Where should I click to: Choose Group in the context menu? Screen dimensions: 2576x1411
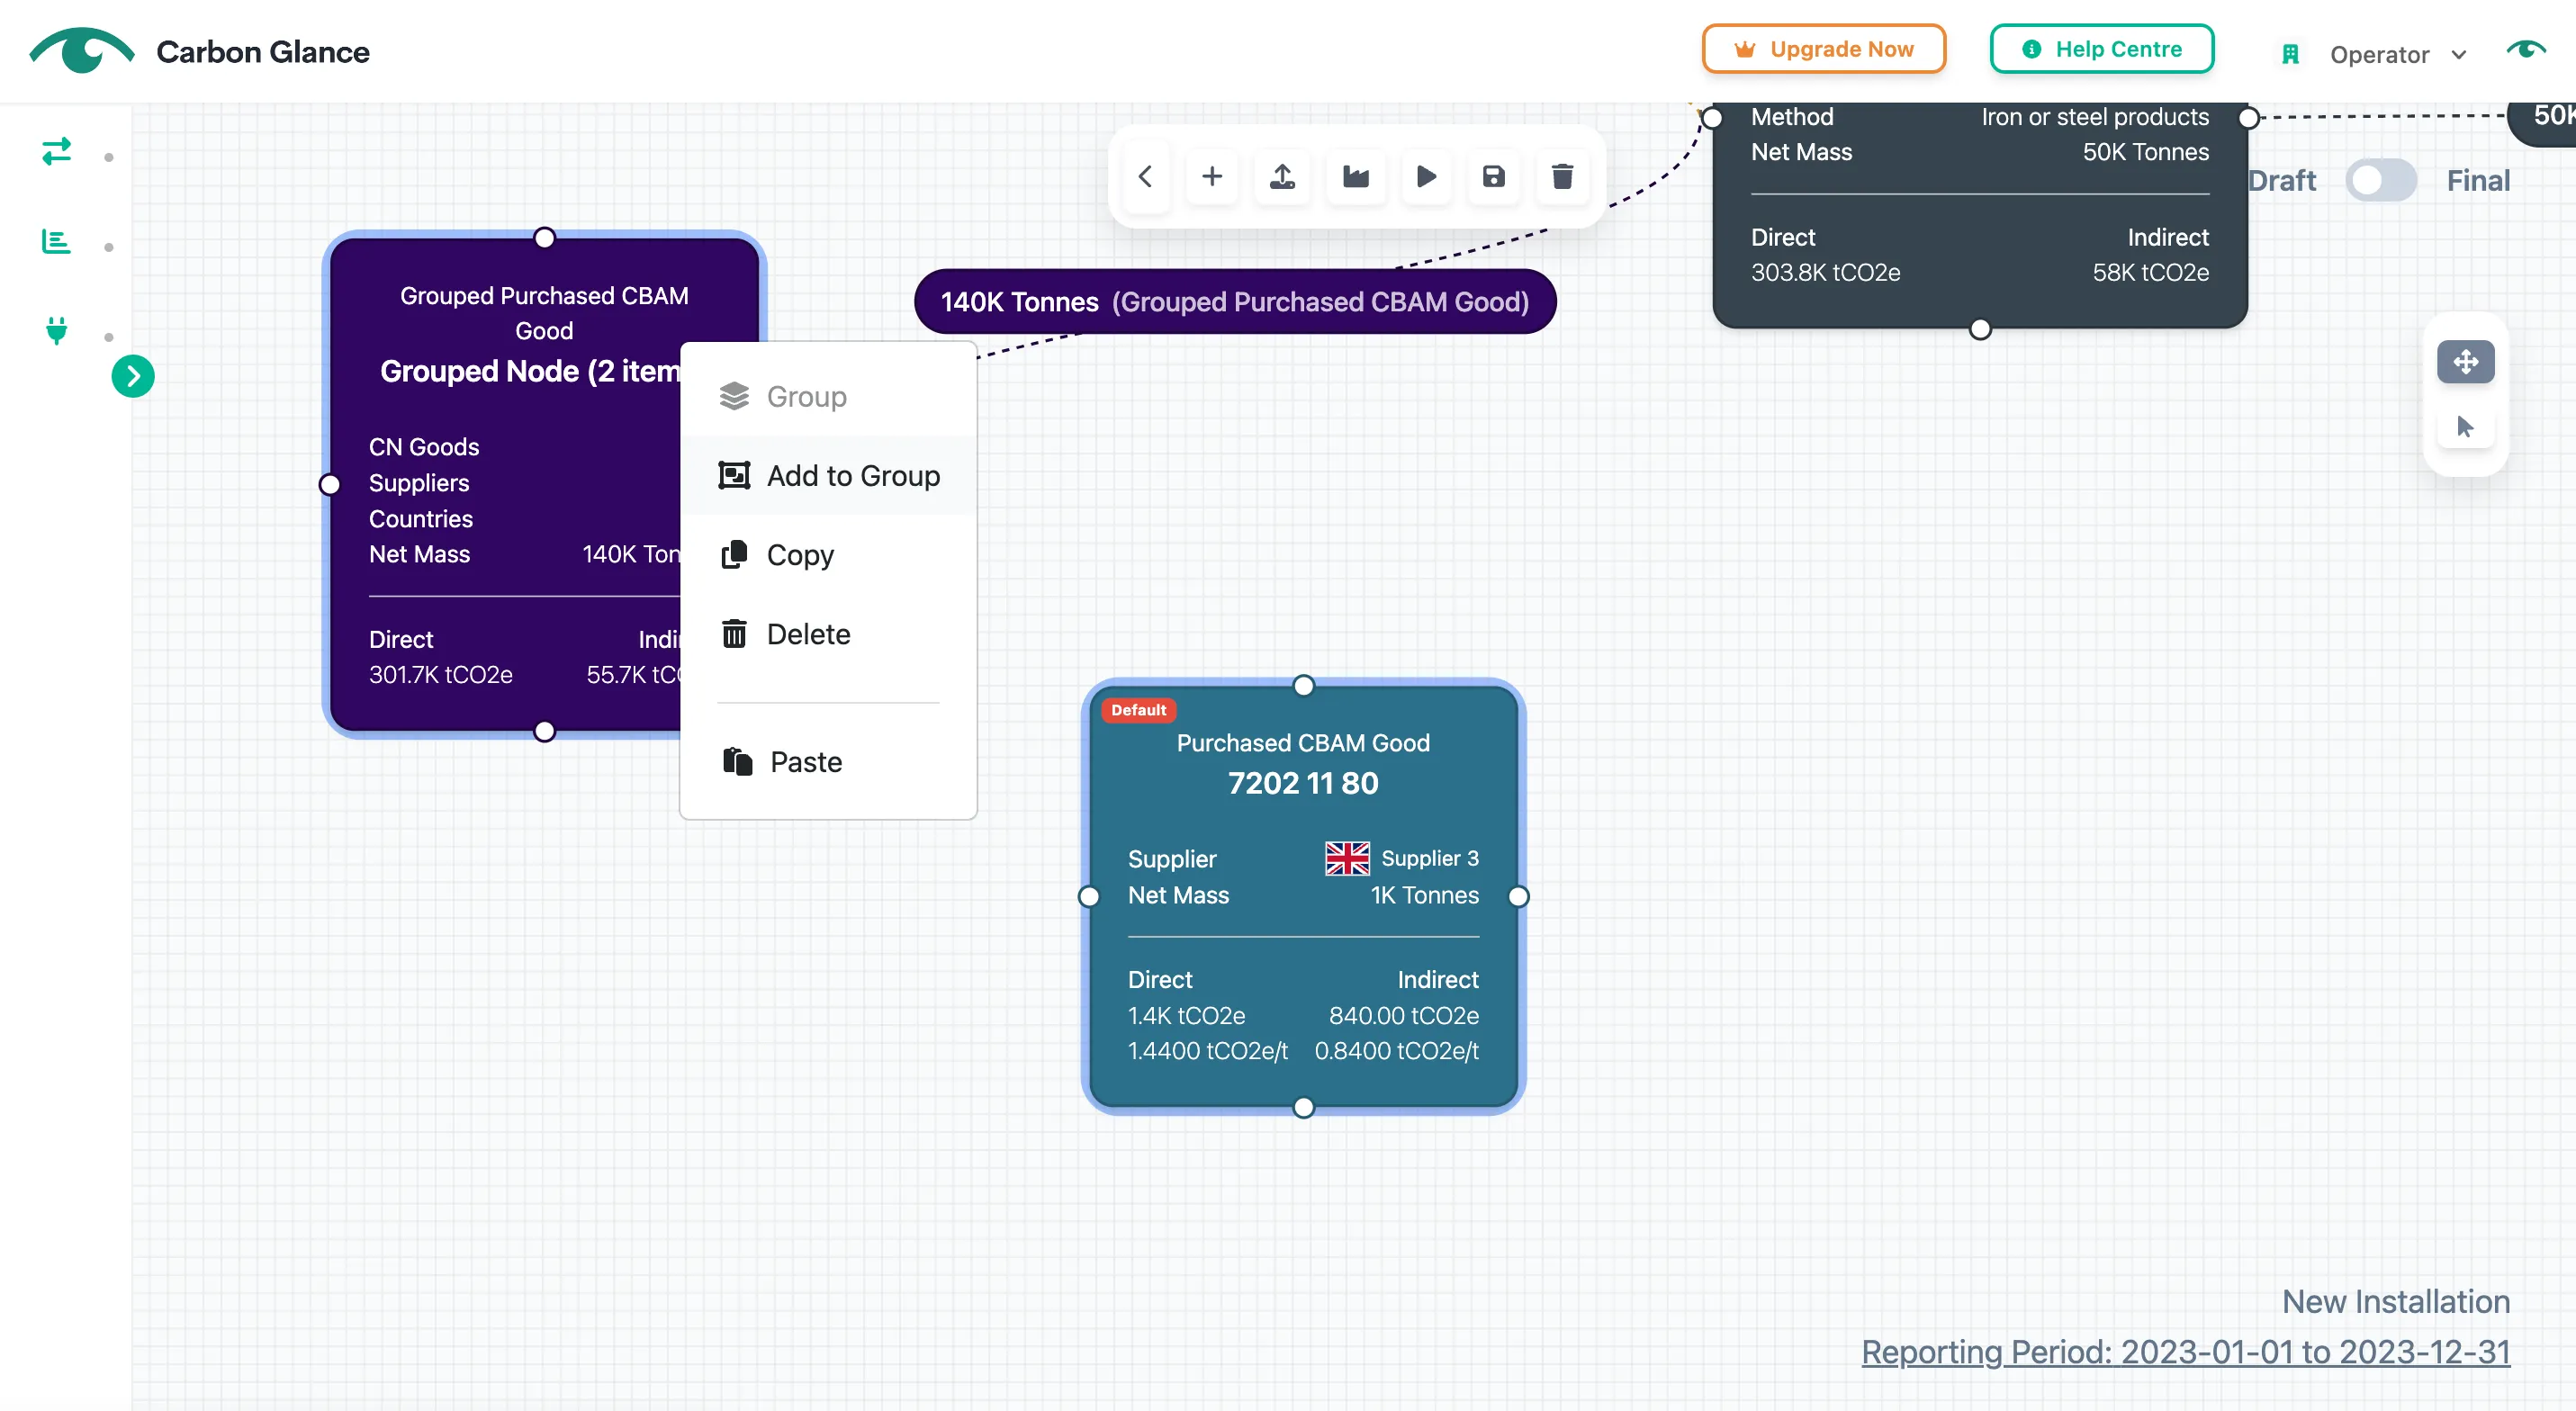(x=828, y=397)
